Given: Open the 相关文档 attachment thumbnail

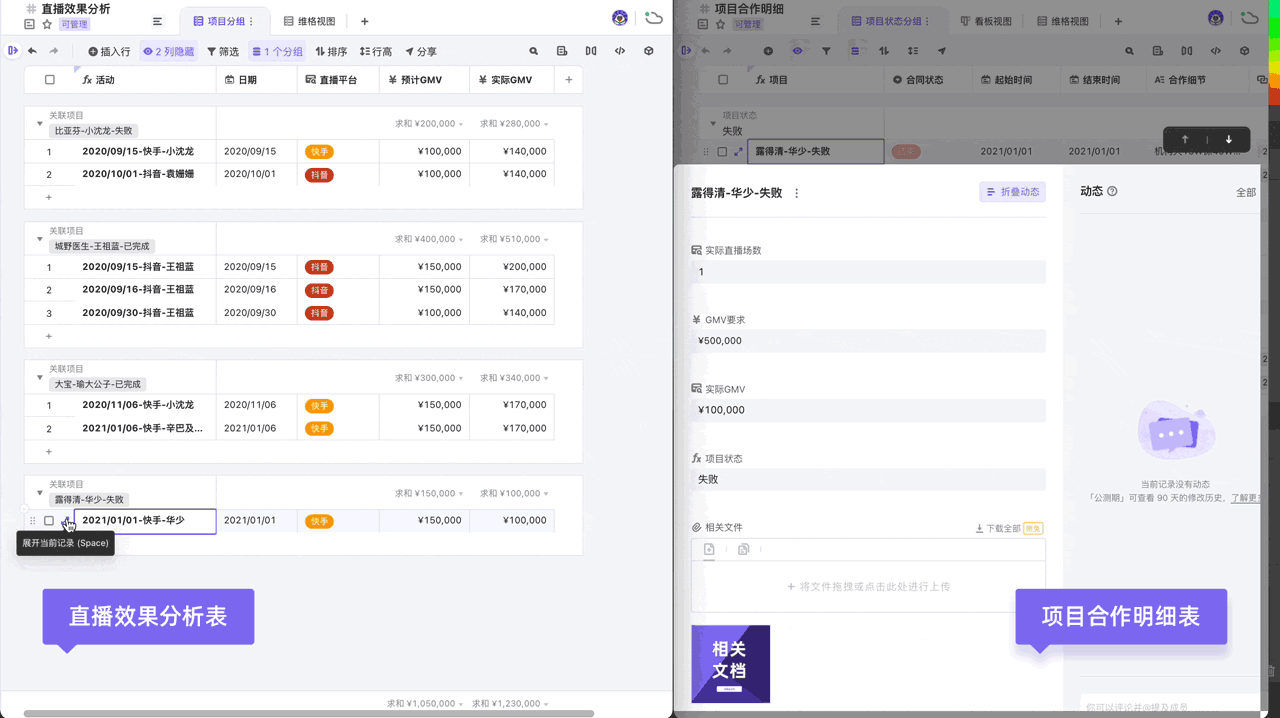Looking at the screenshot, I should (x=730, y=663).
